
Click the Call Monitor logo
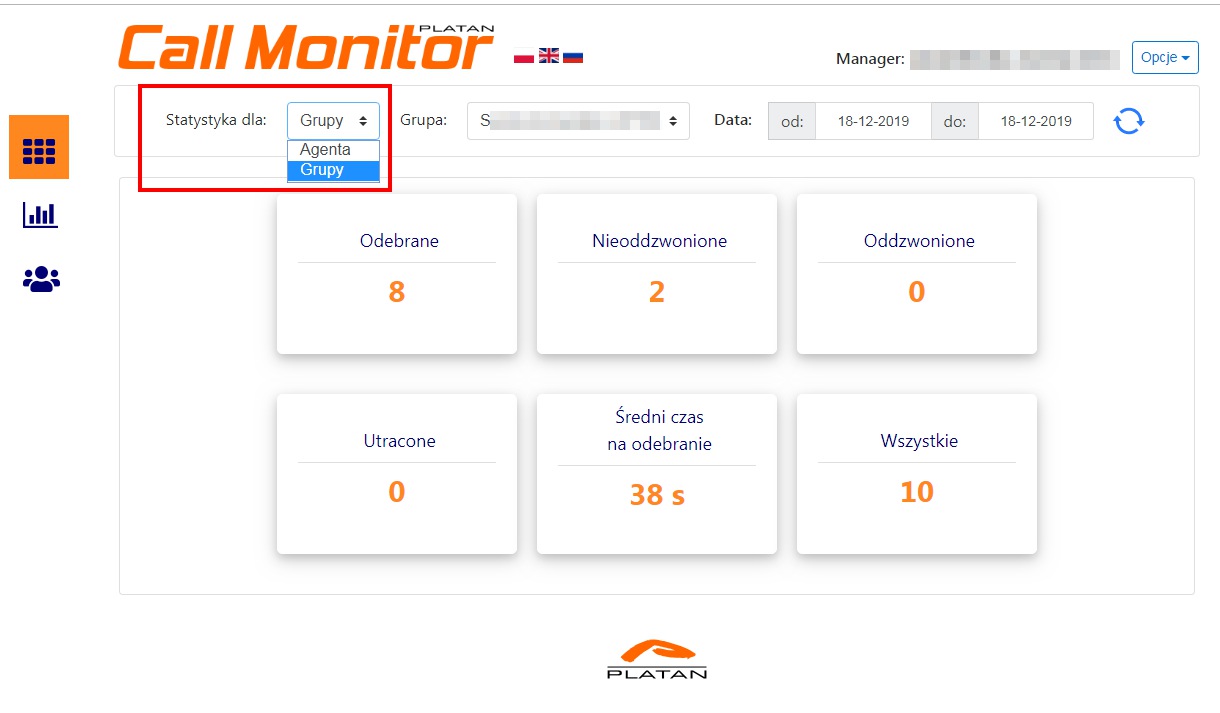pos(305,47)
